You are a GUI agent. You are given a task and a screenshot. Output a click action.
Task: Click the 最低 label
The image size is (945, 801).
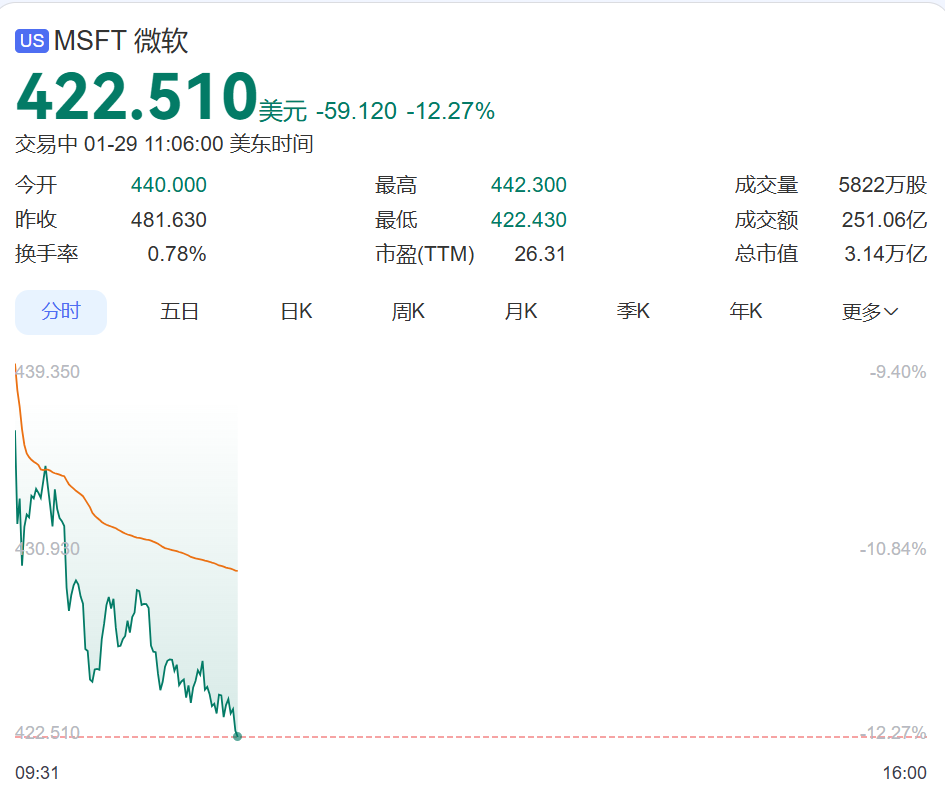396,219
